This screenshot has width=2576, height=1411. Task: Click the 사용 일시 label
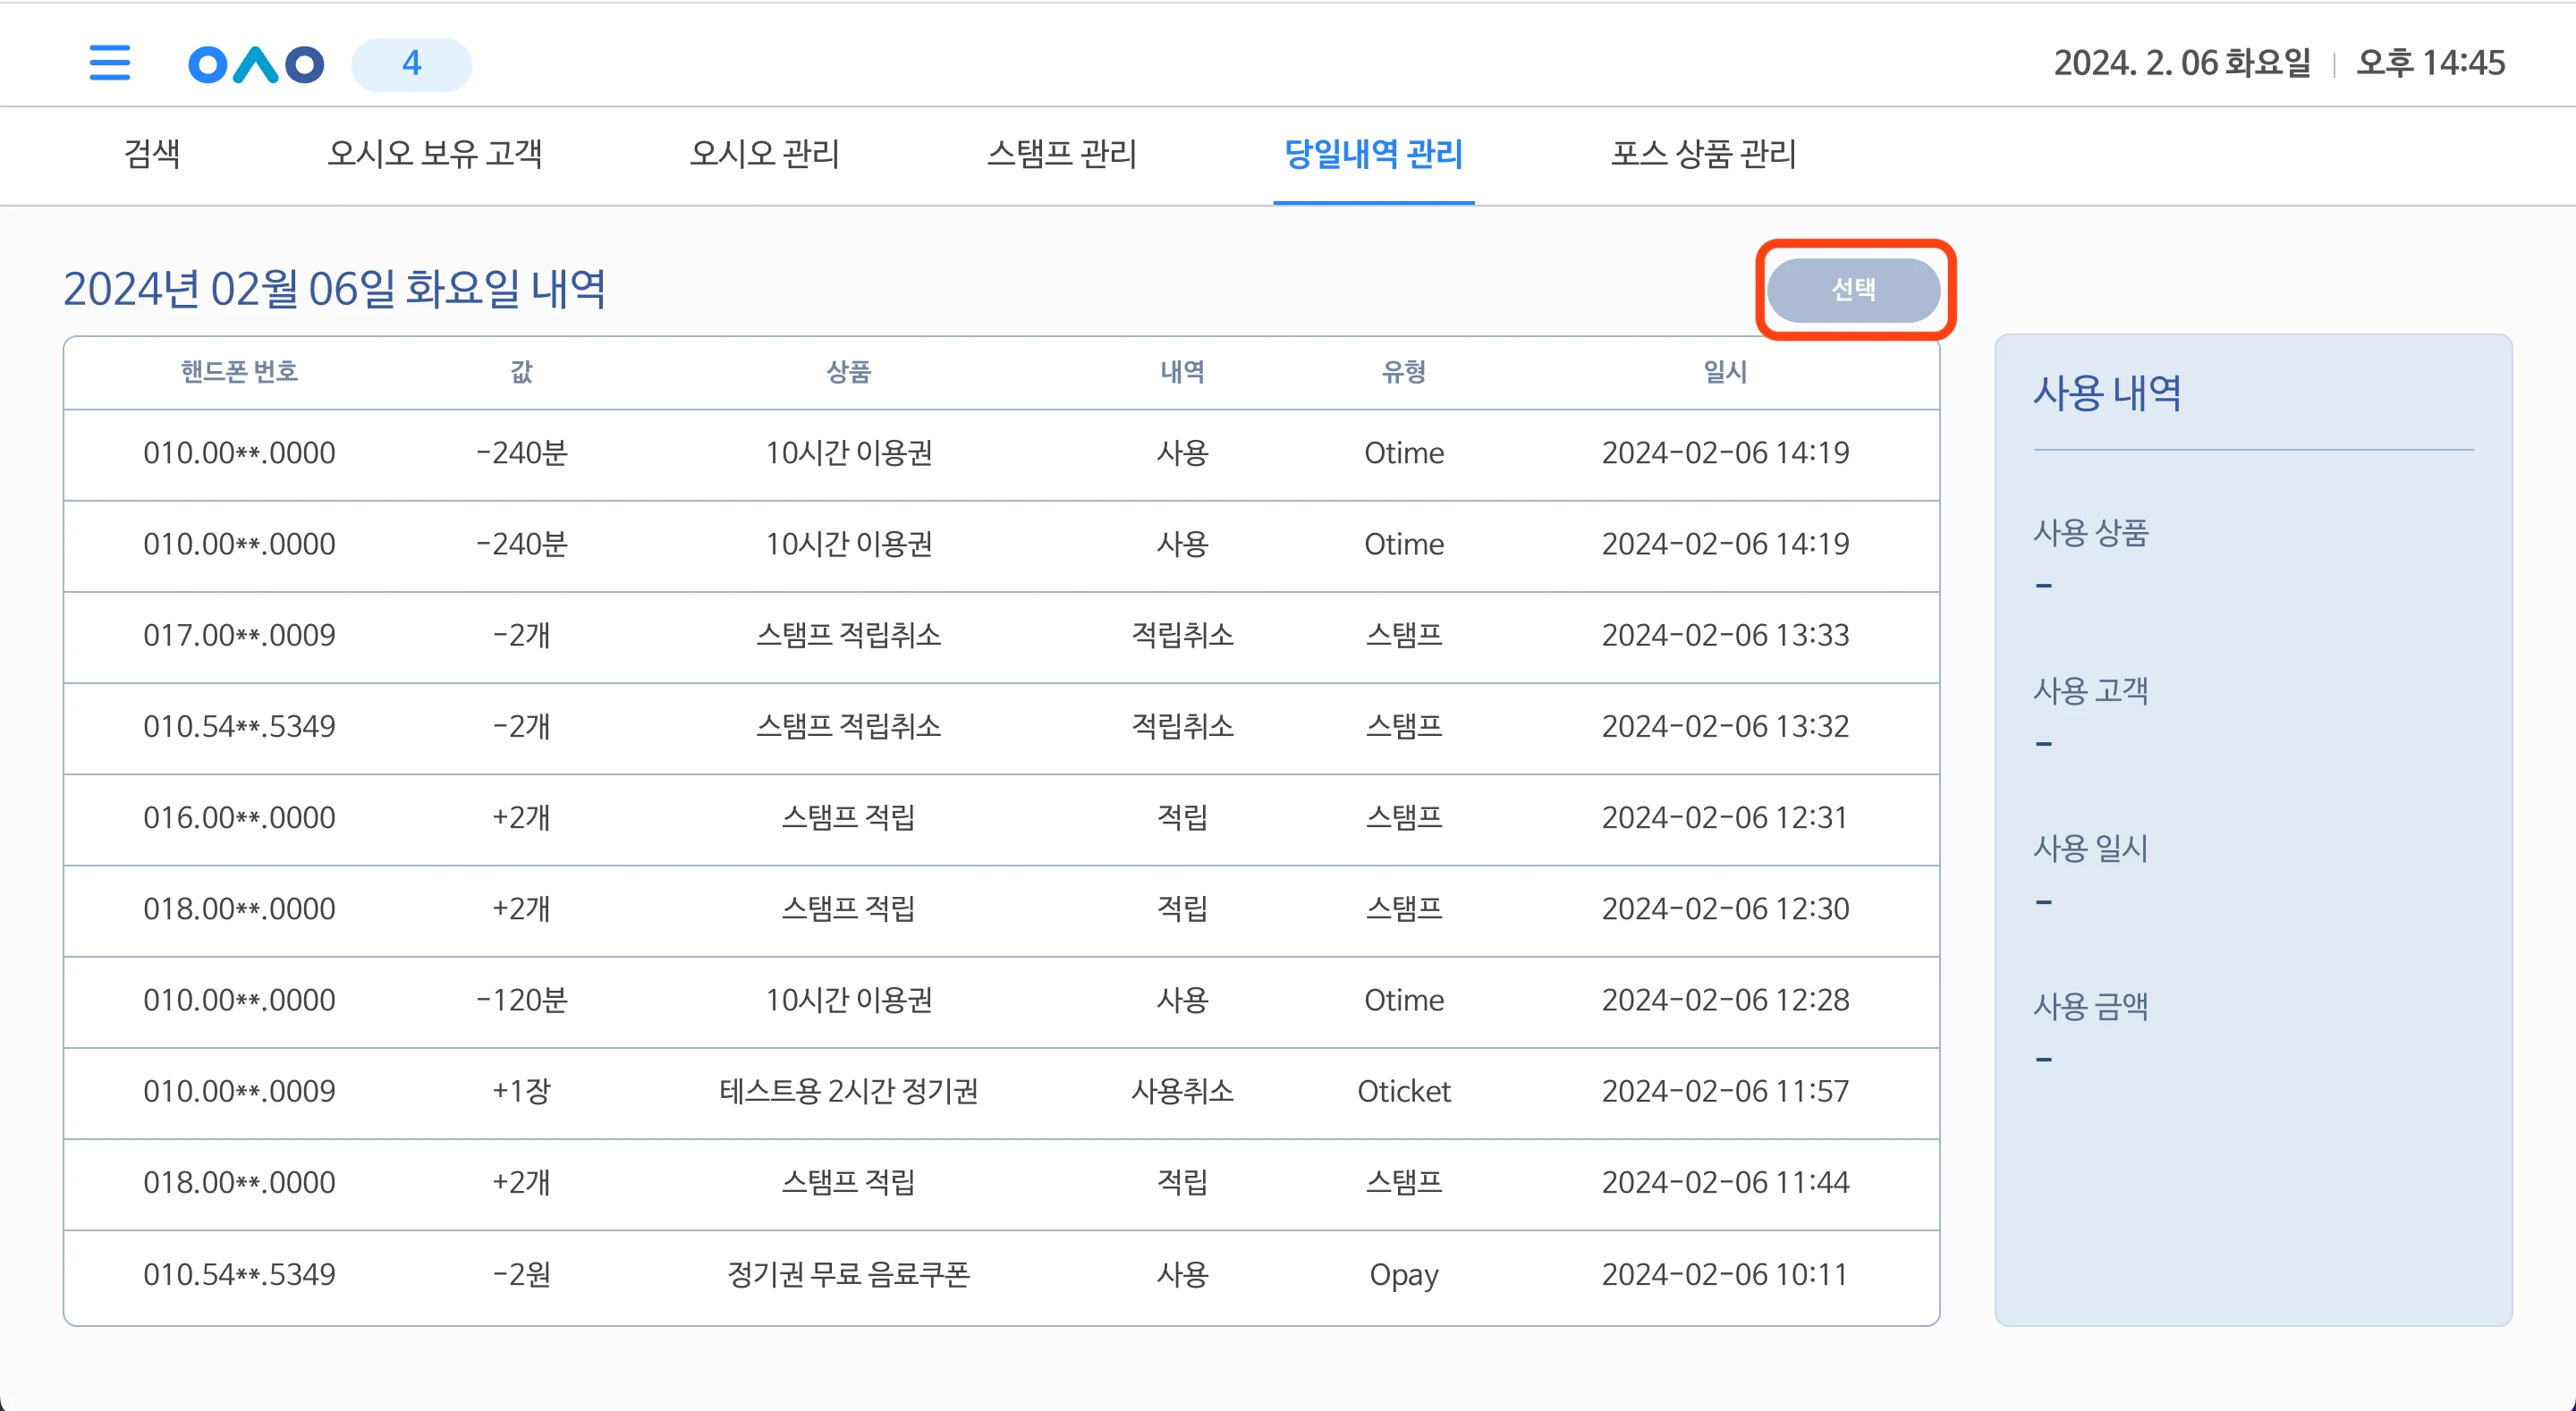[x=2091, y=849]
